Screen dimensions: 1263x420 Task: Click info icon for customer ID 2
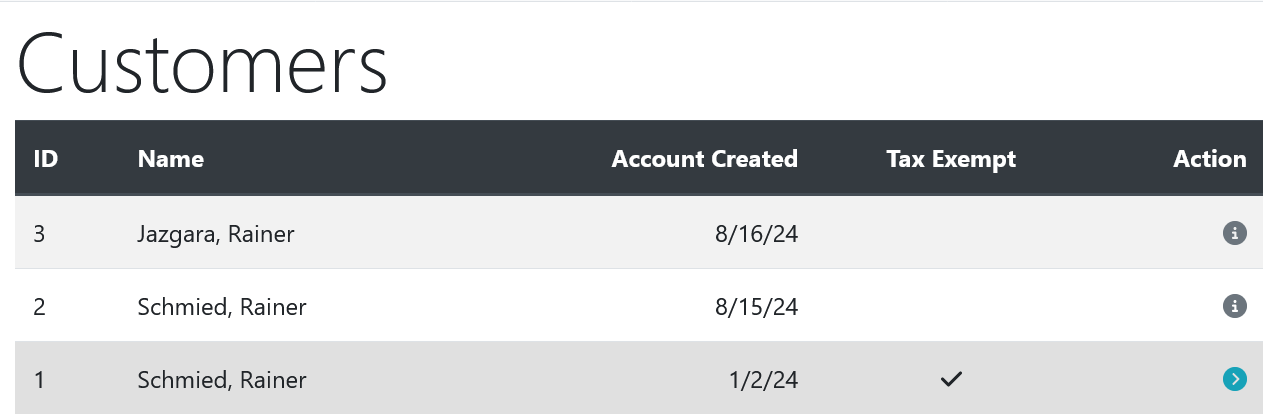(x=1235, y=306)
